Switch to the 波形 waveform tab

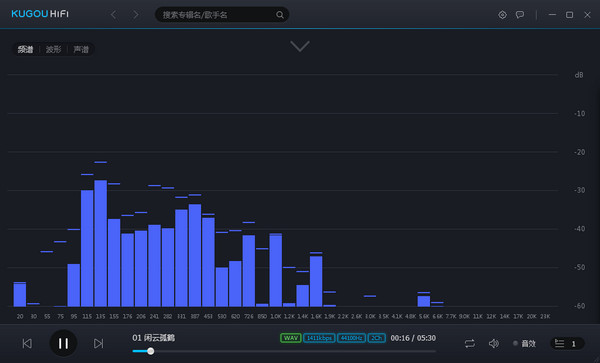[54, 49]
